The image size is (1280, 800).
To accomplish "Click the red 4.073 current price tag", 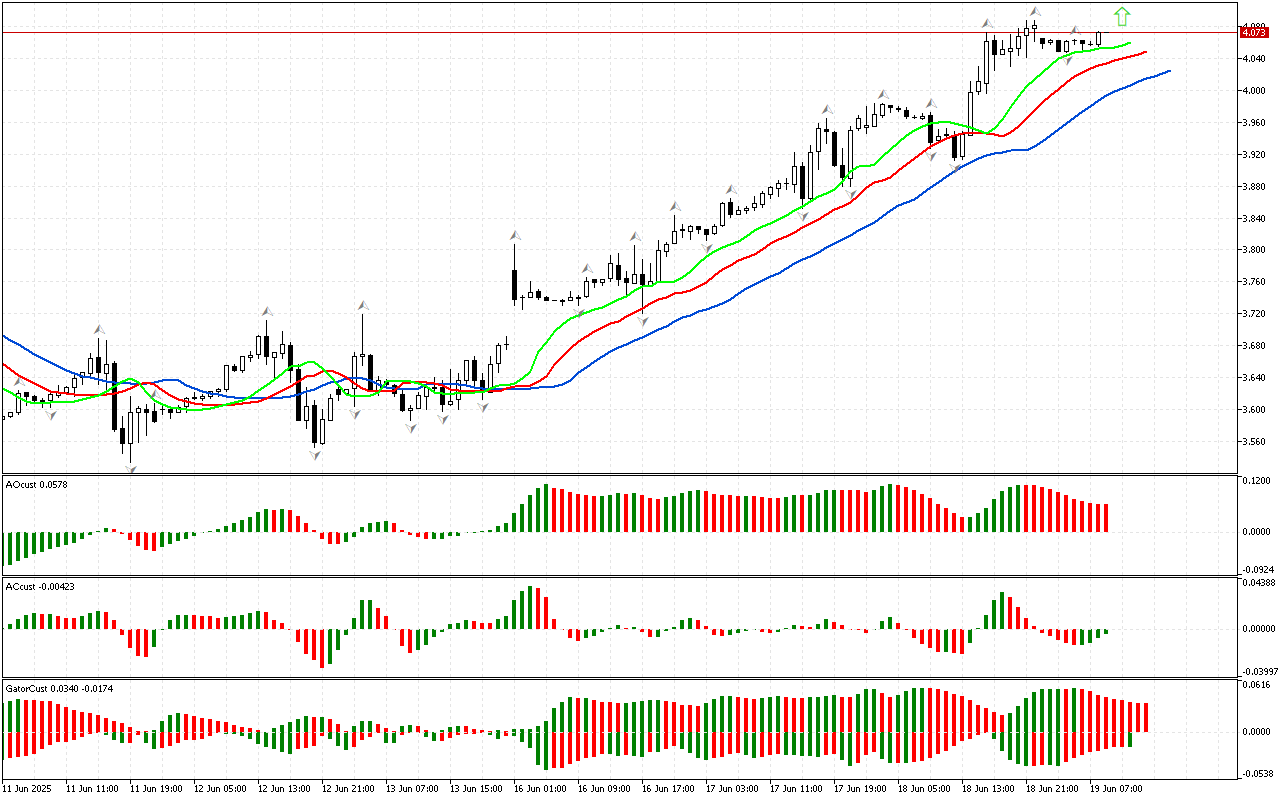I will click(1253, 32).
